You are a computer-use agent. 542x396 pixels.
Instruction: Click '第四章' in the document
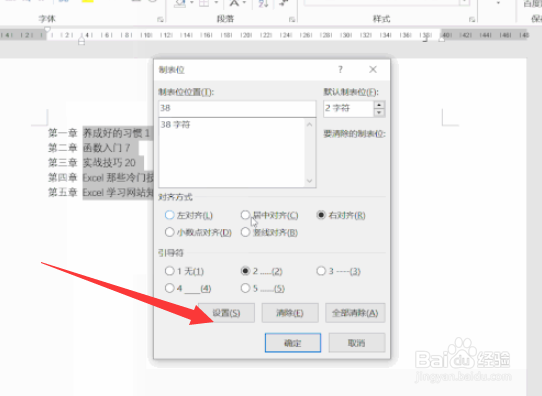click(63, 178)
